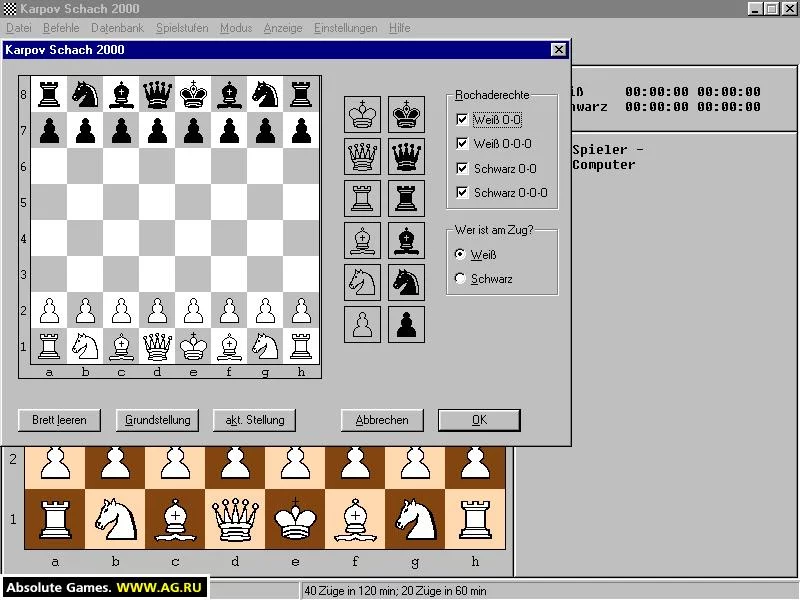Click time control text in status bar
The image size is (800, 600).
pyautogui.click(x=395, y=591)
